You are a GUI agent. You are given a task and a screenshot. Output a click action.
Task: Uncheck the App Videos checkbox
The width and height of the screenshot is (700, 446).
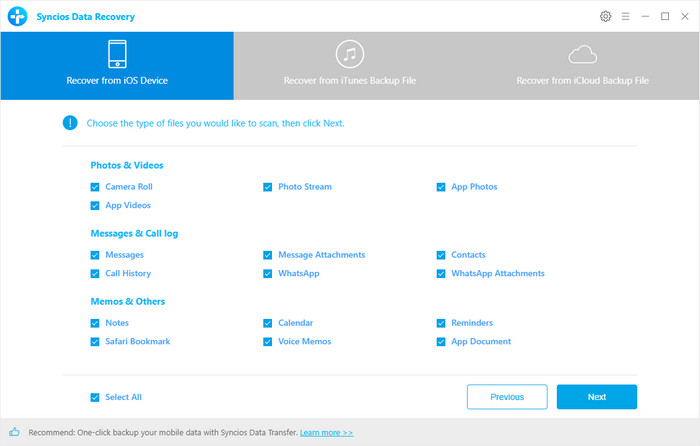click(95, 205)
